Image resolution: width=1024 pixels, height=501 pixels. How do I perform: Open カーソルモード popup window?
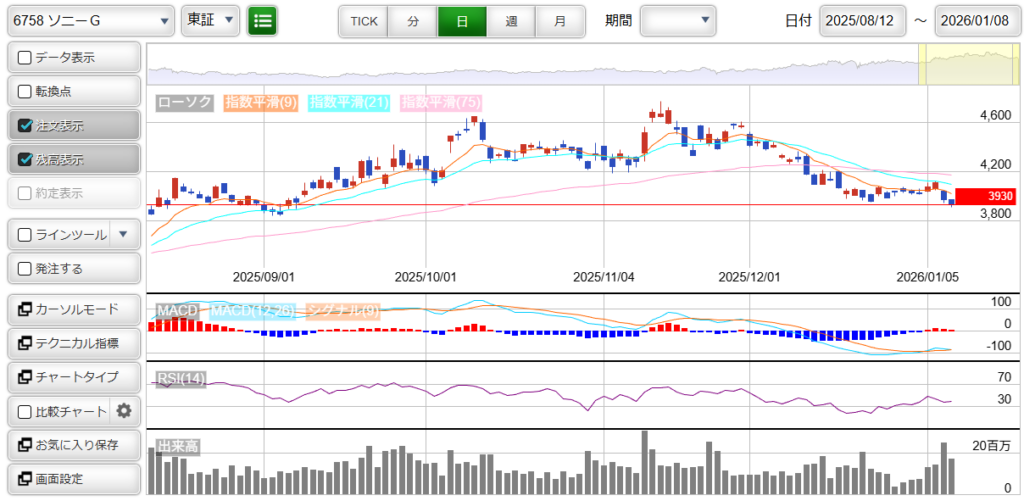pos(73,309)
